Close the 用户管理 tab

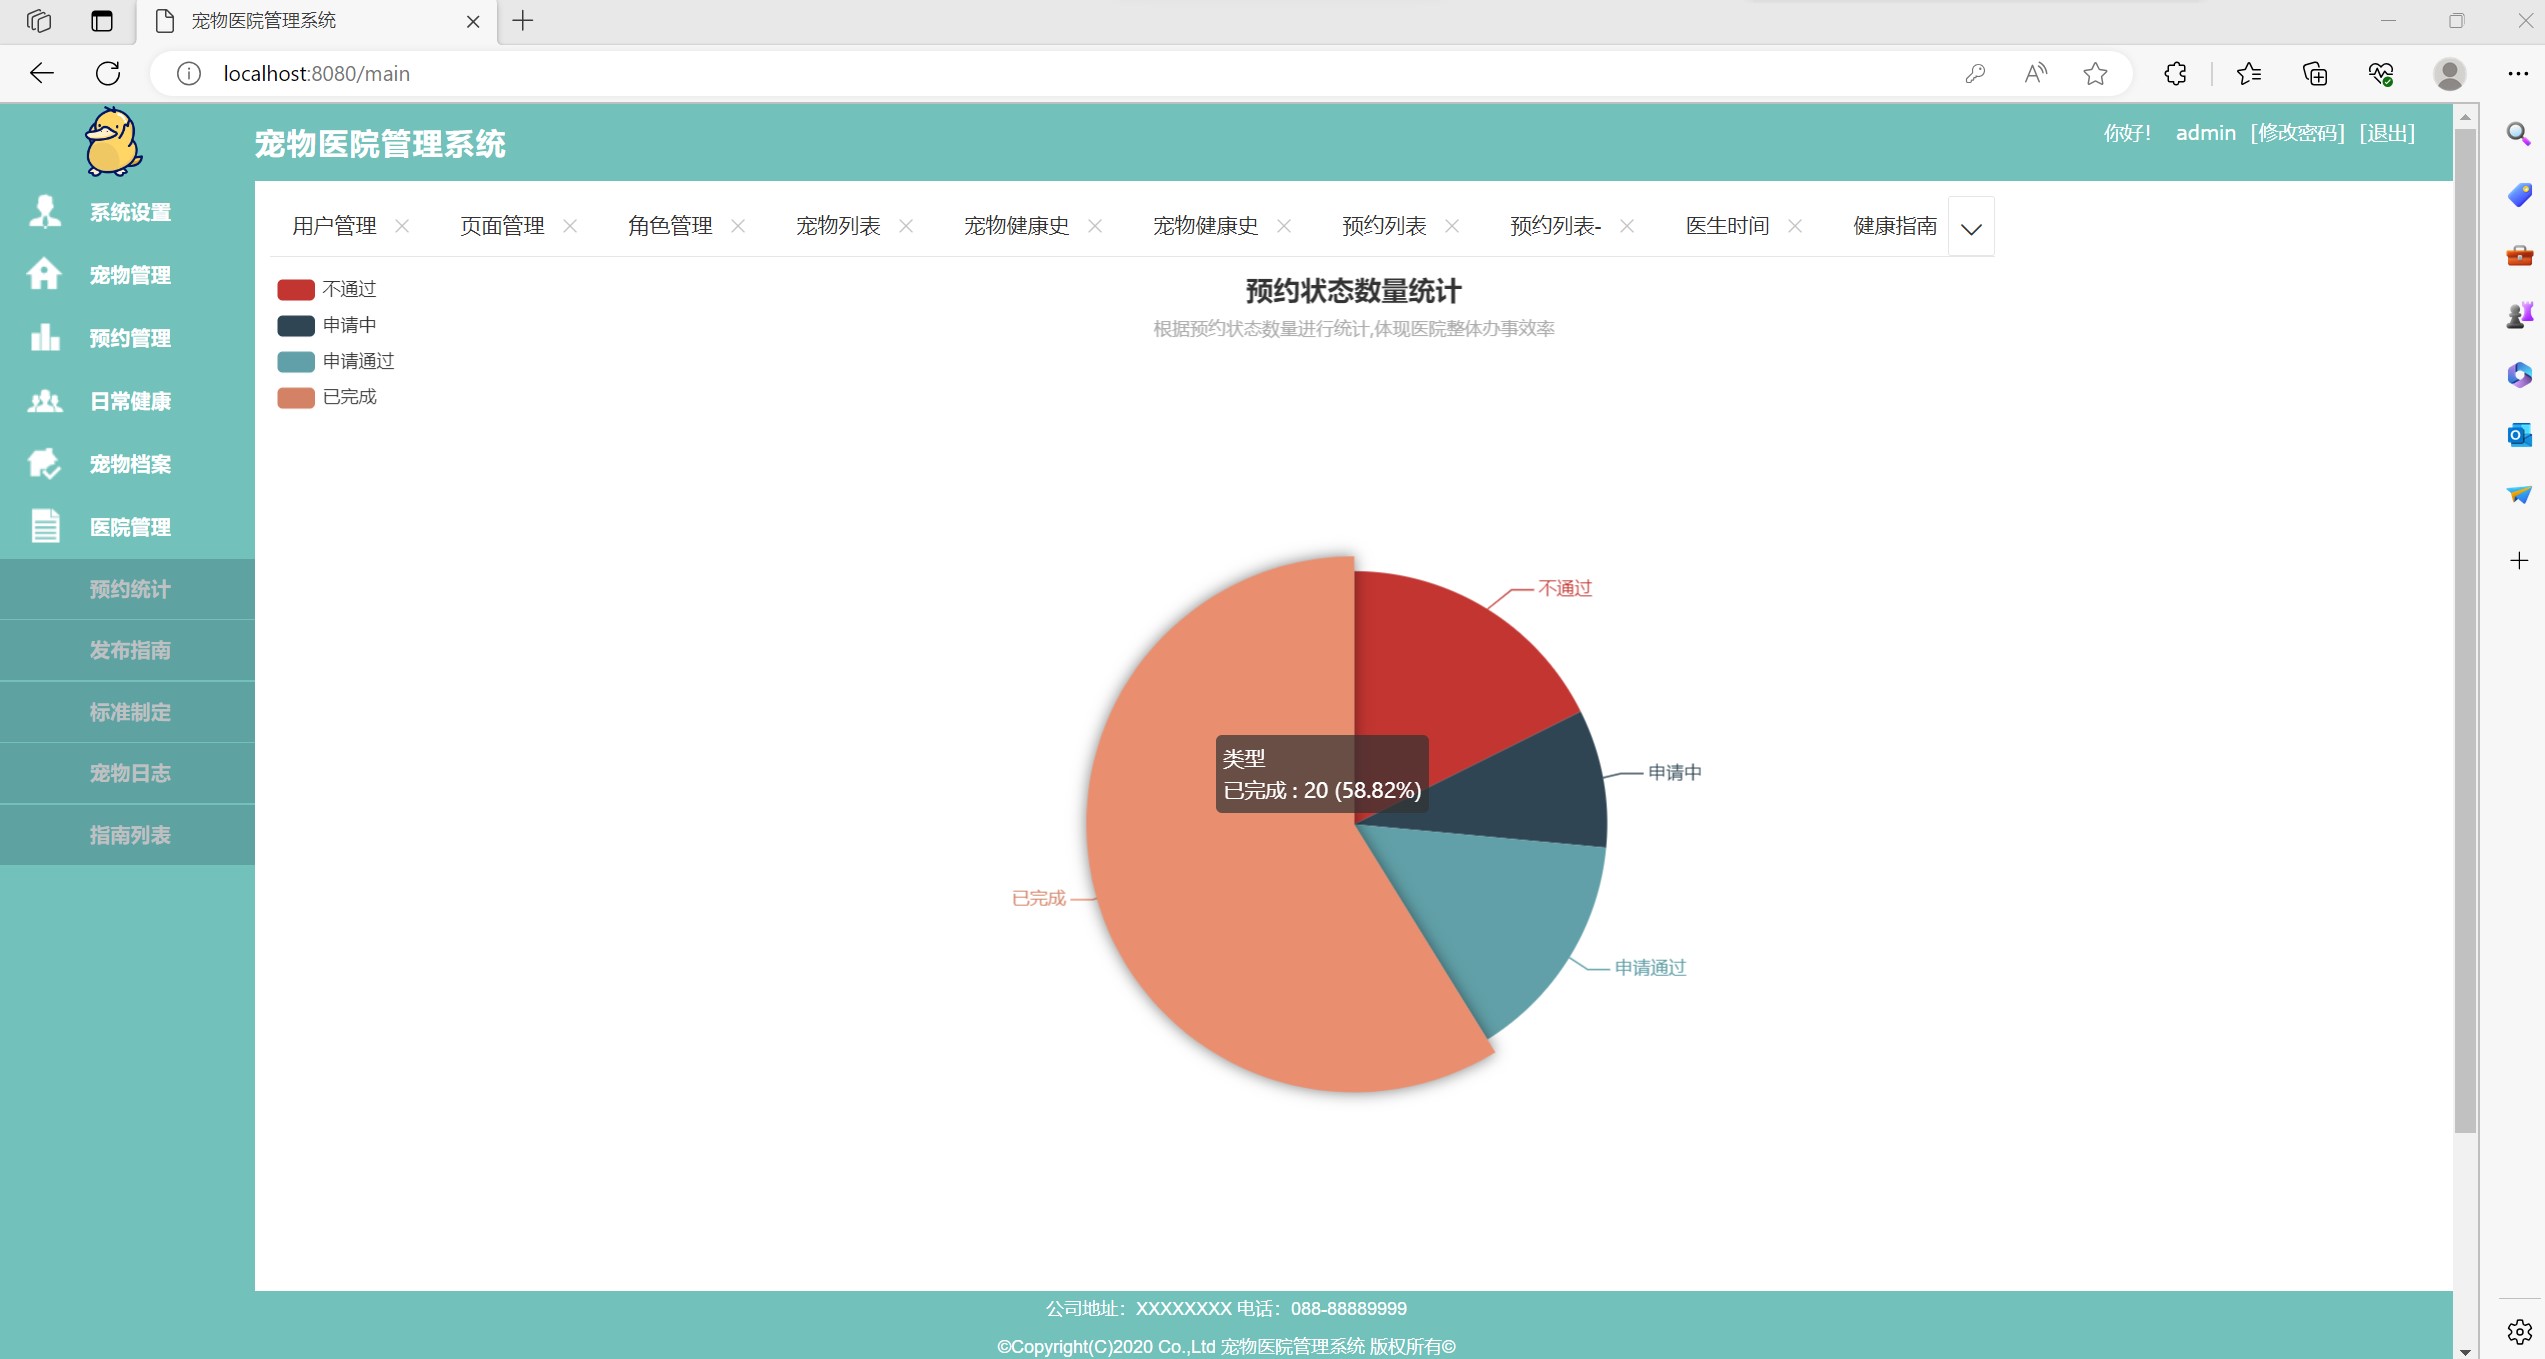[x=402, y=226]
